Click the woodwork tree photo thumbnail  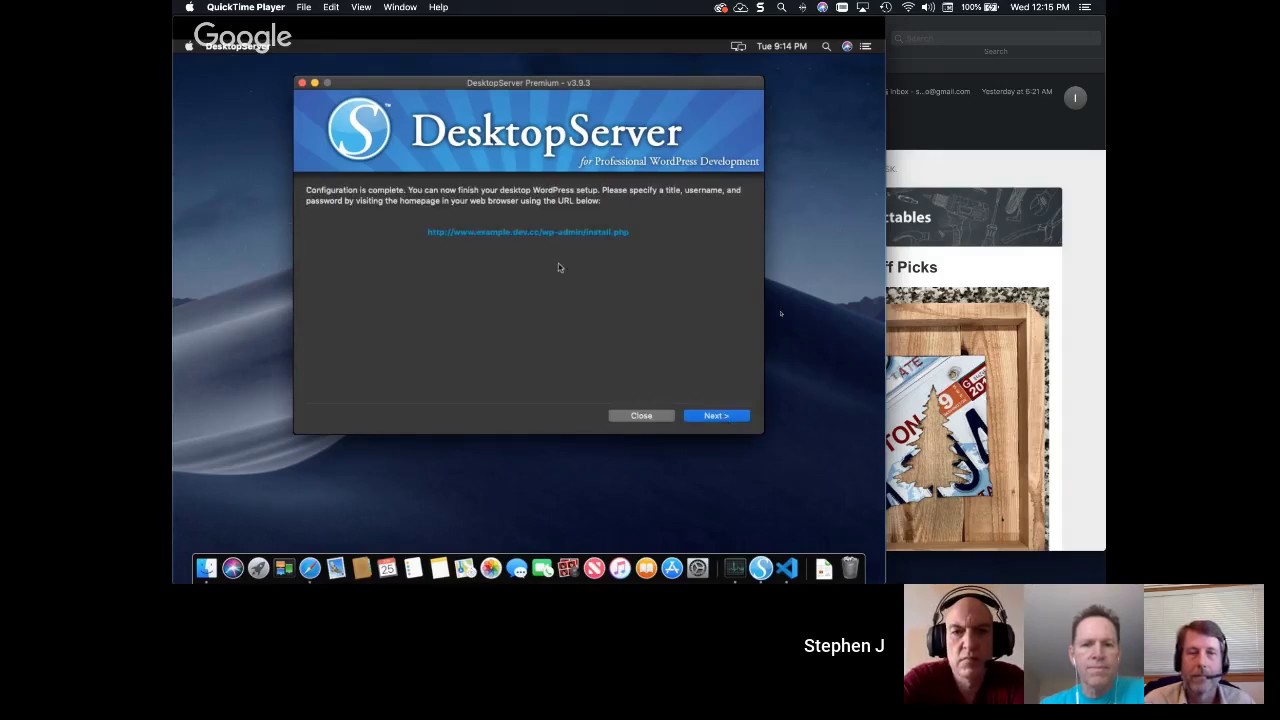pos(967,418)
